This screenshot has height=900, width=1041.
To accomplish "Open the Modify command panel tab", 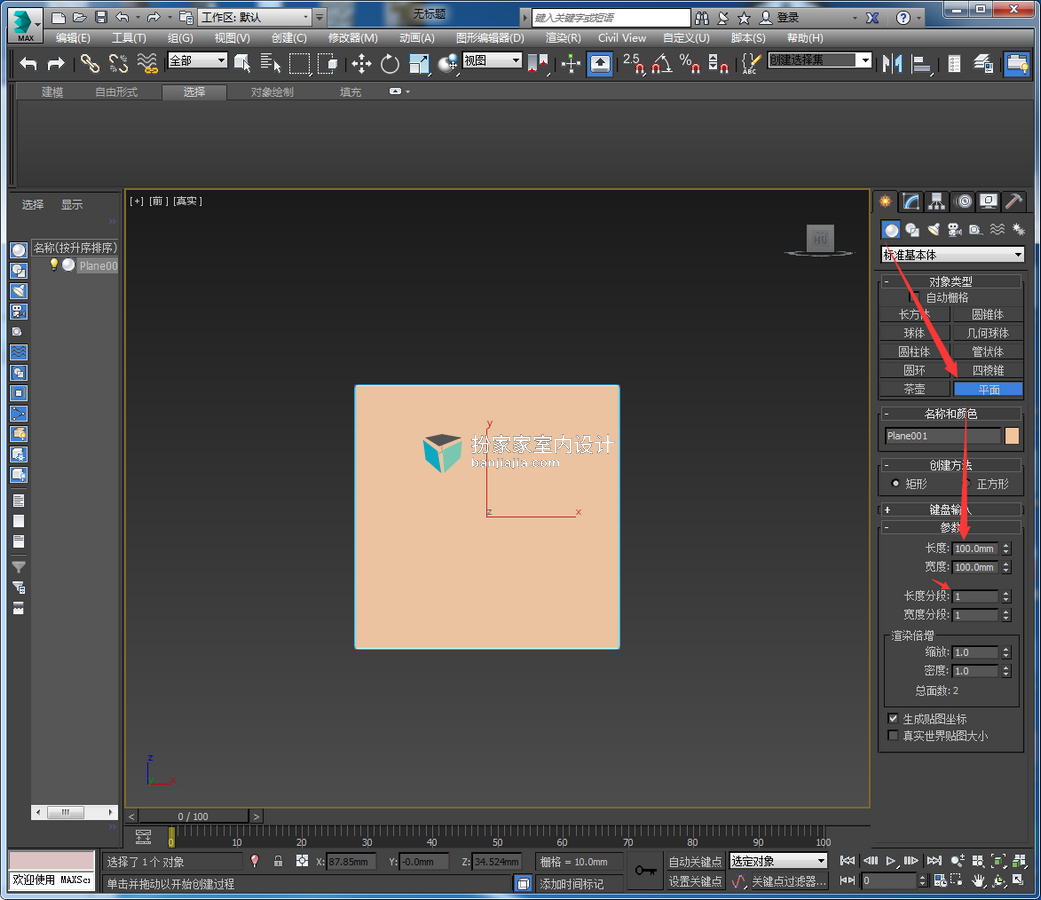I will click(912, 201).
